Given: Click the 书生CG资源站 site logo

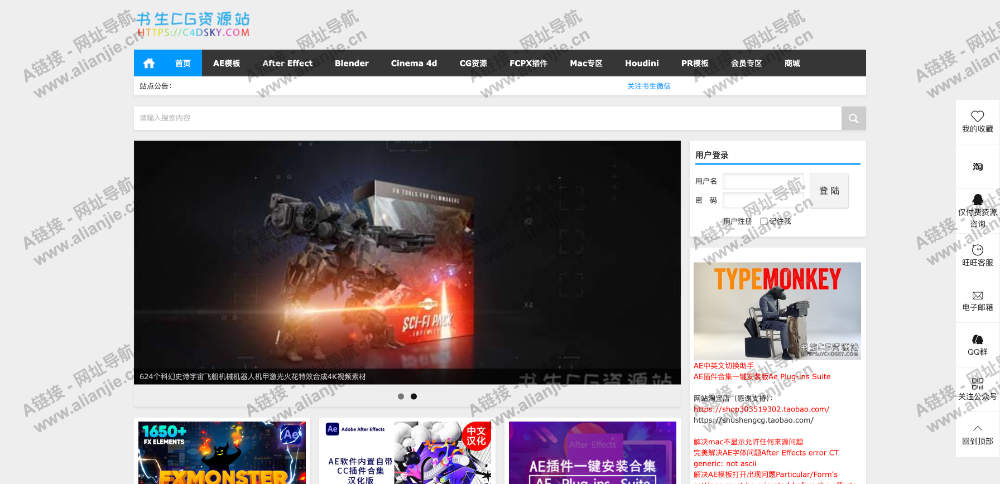Looking at the screenshot, I should point(193,24).
